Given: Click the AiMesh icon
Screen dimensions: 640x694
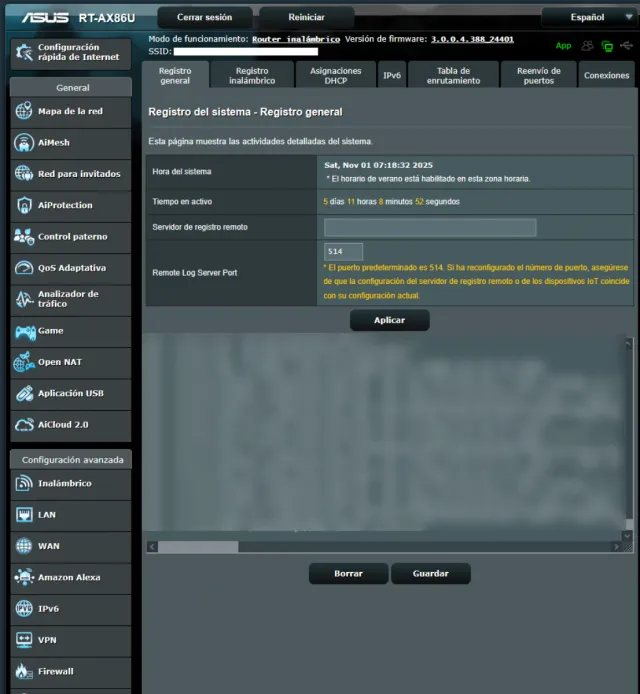Looking at the screenshot, I should click(x=24, y=143).
